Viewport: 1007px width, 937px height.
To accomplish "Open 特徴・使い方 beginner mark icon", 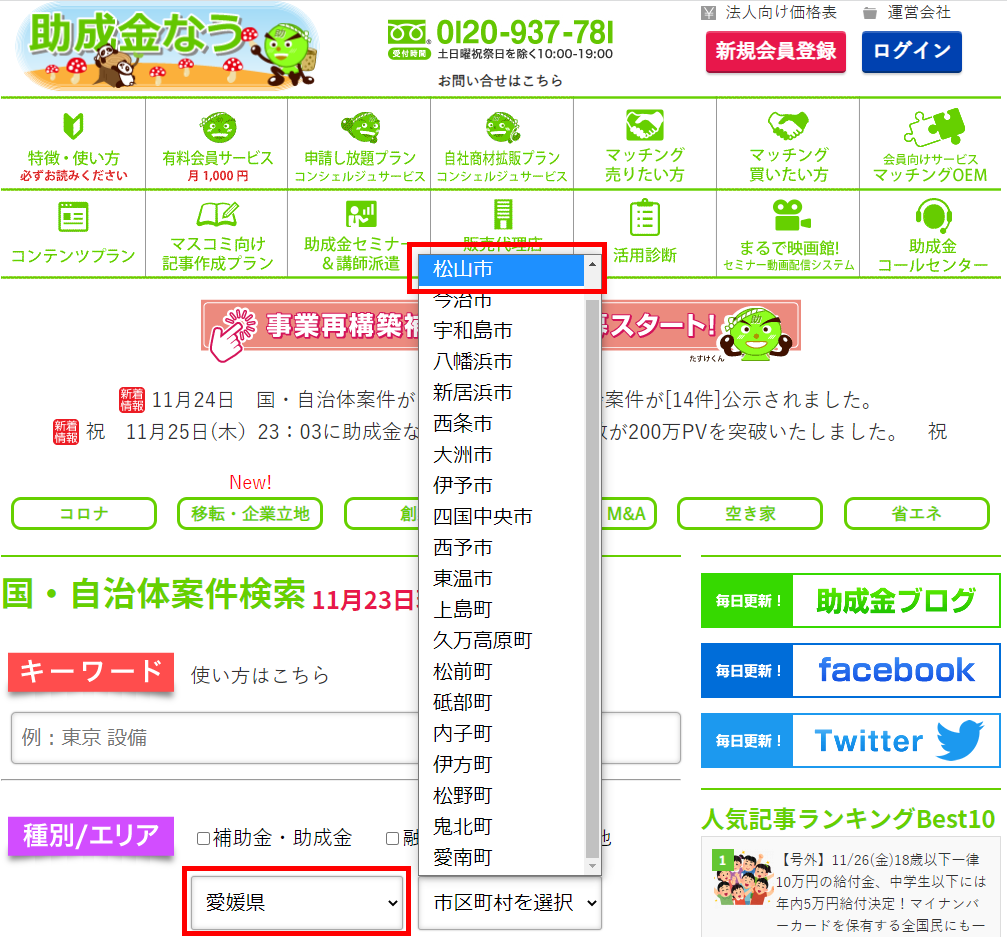I will (x=73, y=127).
